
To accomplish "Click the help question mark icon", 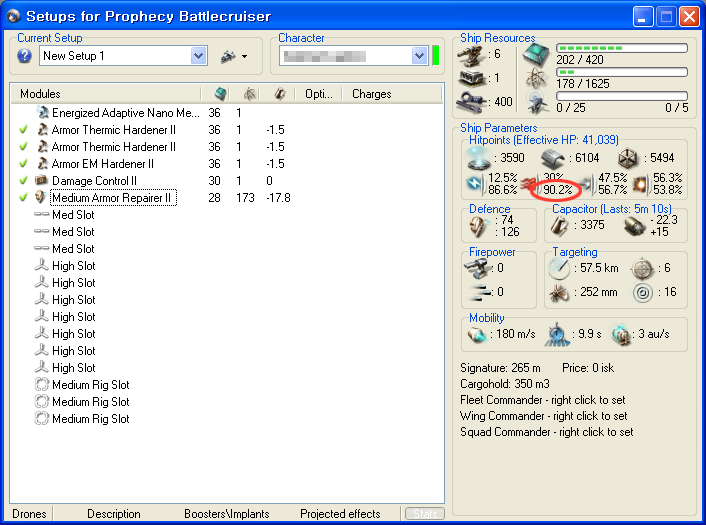I will (24, 56).
